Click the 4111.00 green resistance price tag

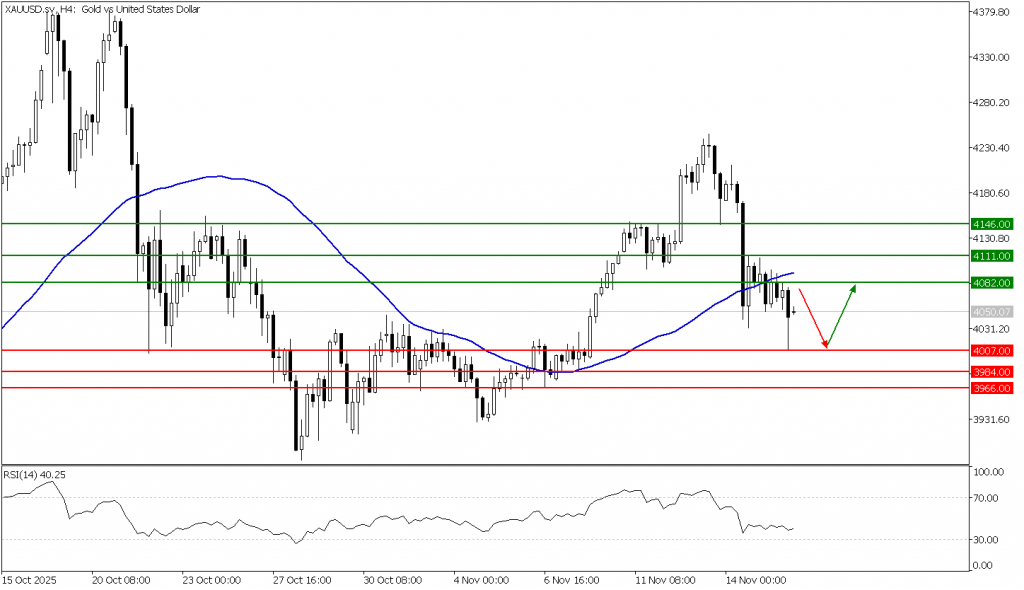(x=993, y=257)
